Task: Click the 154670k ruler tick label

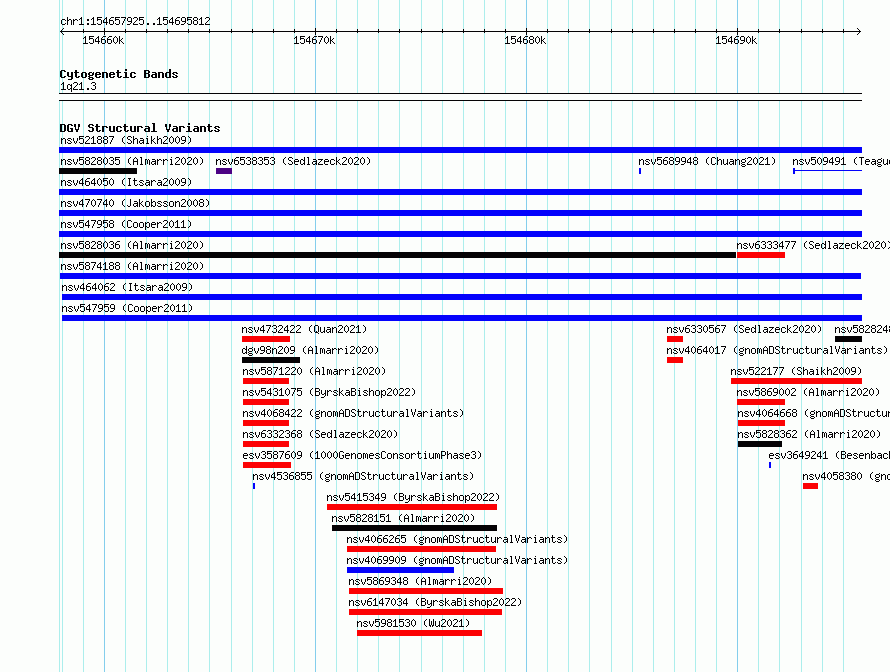Action: pos(314,40)
